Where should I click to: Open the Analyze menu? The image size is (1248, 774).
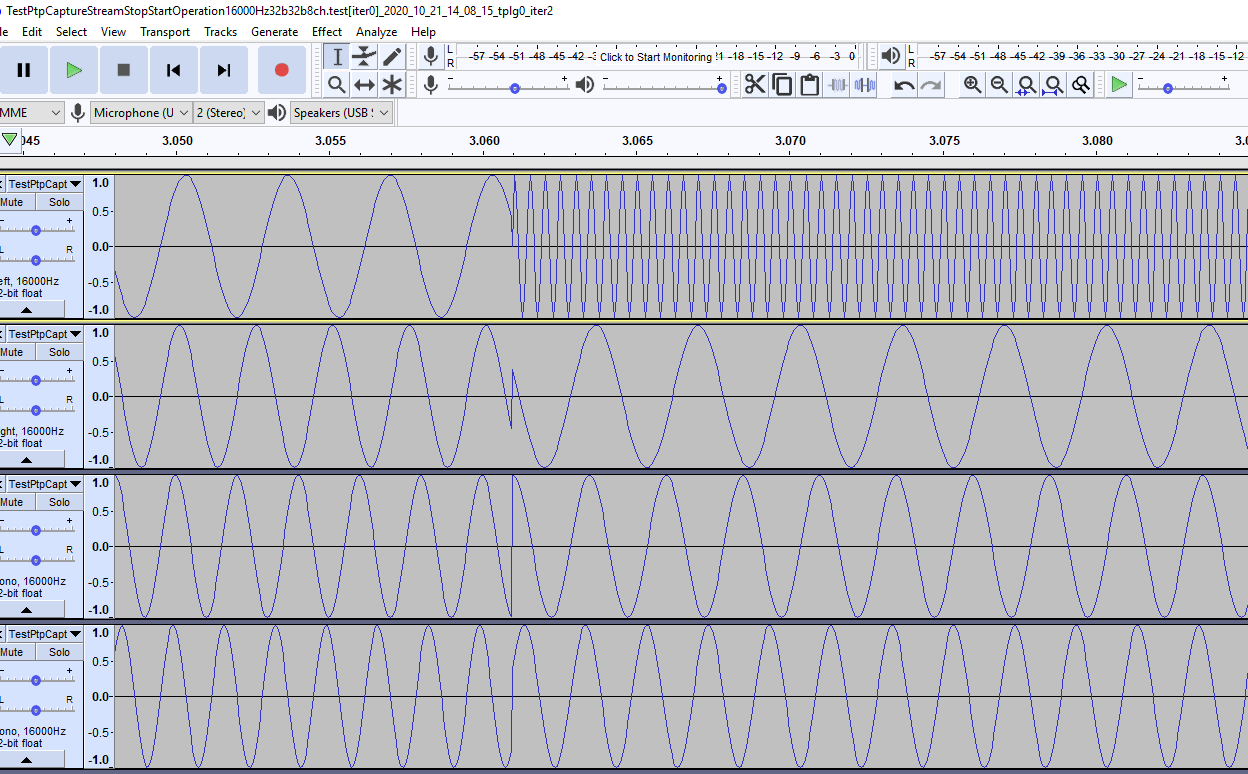tap(376, 32)
